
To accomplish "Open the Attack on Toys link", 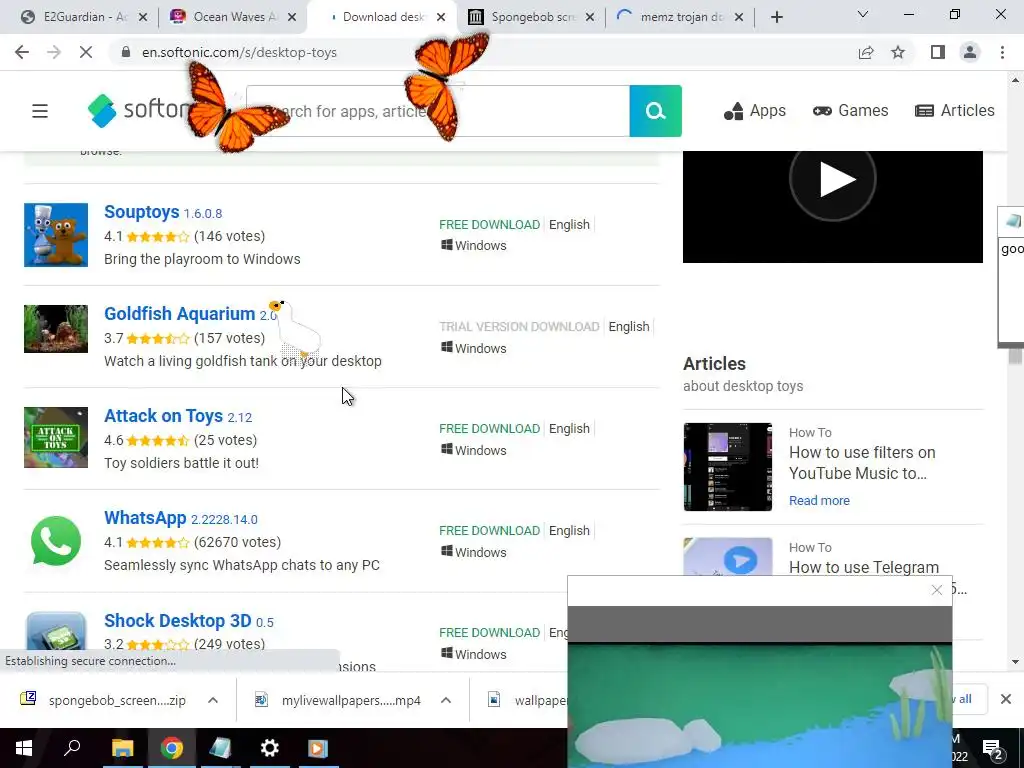I will pyautogui.click(x=163, y=416).
